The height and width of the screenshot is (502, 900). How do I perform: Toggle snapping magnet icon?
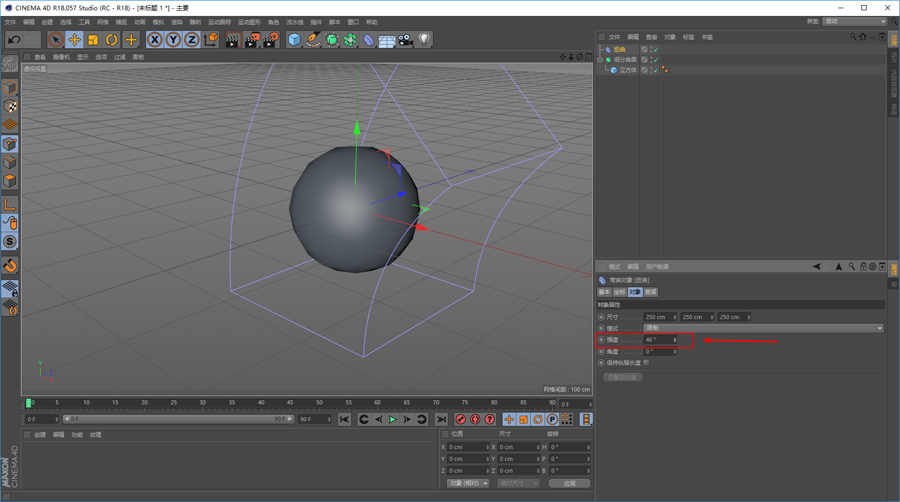pyautogui.click(x=10, y=265)
